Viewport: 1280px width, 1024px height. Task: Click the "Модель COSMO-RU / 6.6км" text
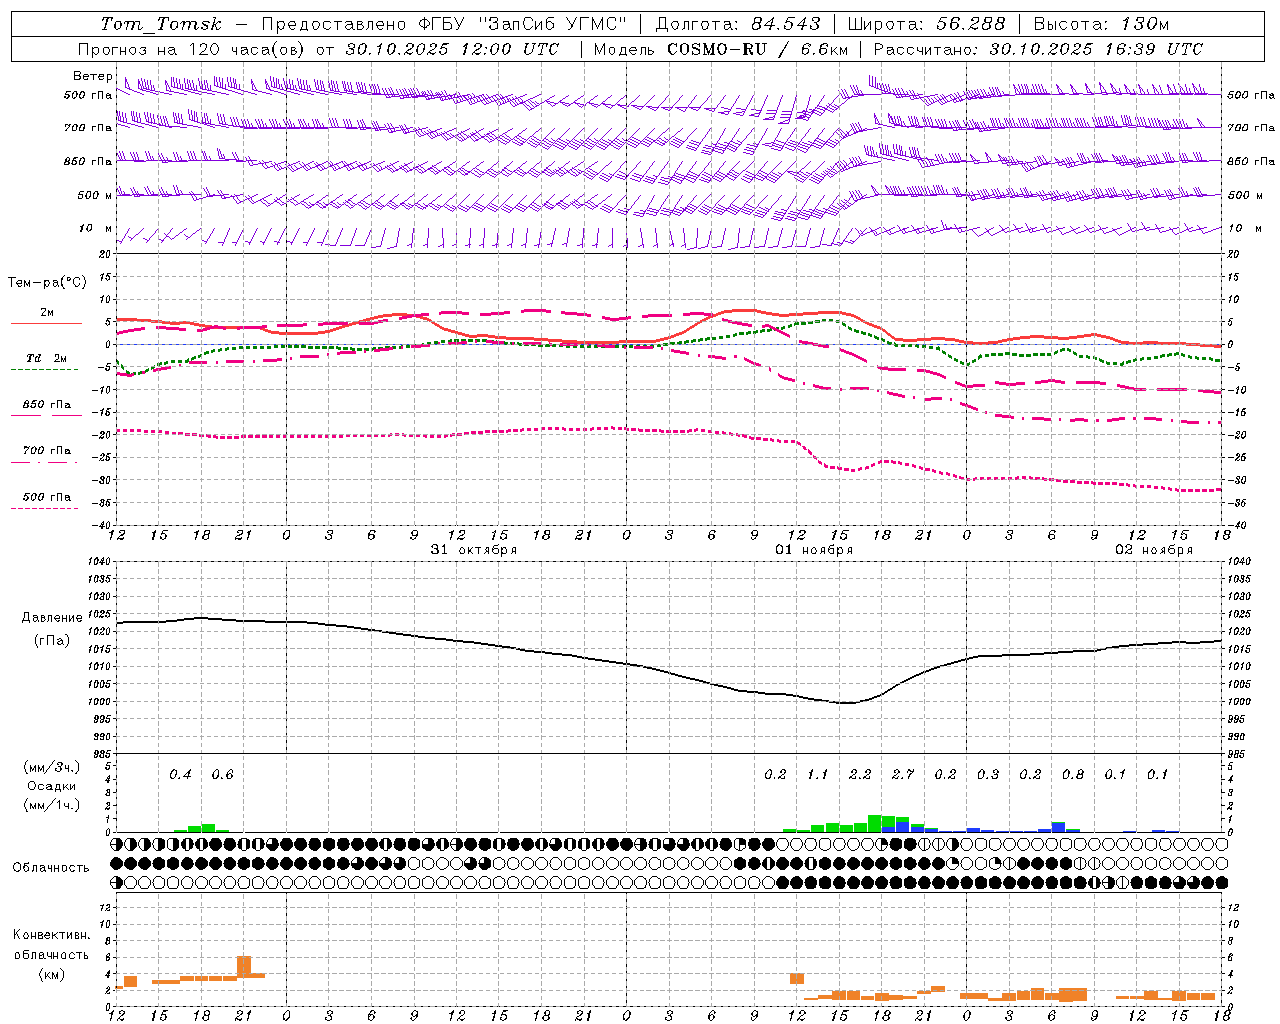tap(721, 49)
